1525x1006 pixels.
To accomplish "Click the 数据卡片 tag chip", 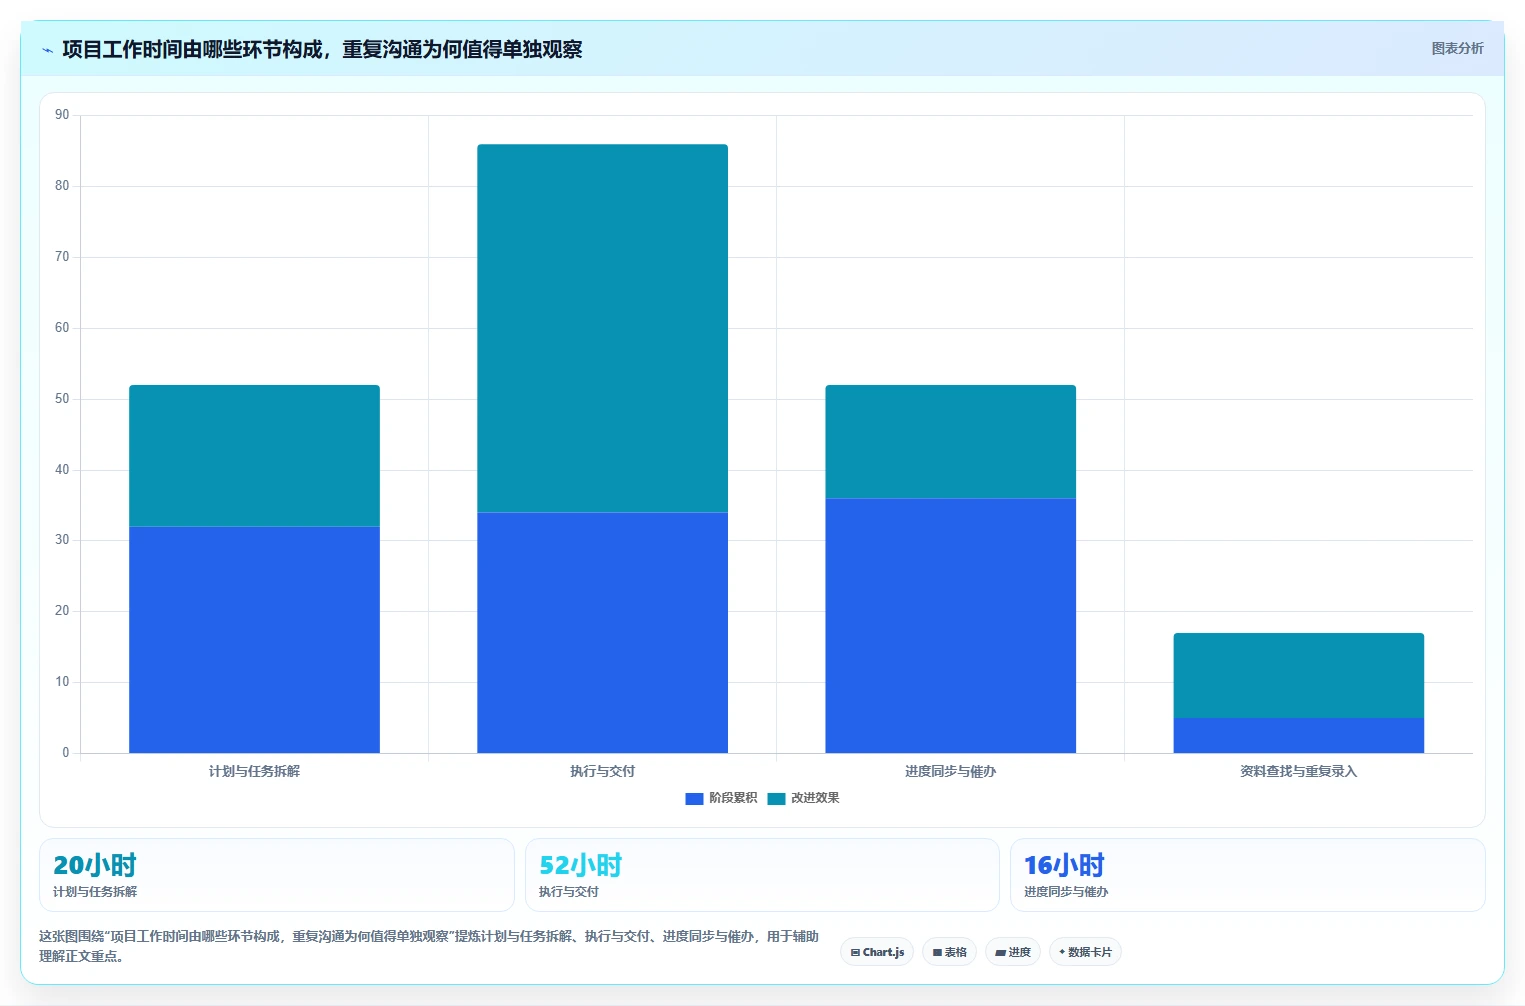I will (x=1085, y=952).
